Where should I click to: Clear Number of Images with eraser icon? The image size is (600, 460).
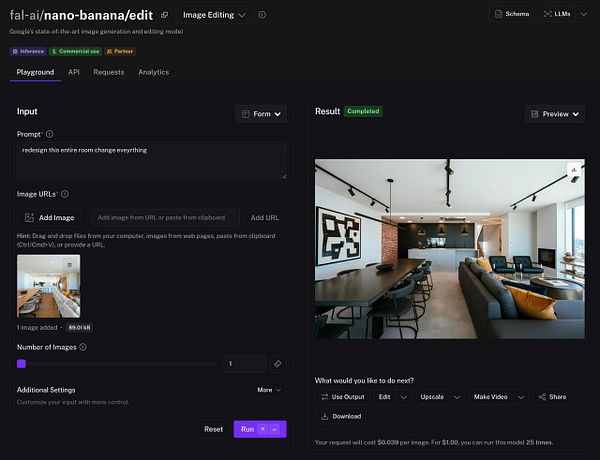278,364
